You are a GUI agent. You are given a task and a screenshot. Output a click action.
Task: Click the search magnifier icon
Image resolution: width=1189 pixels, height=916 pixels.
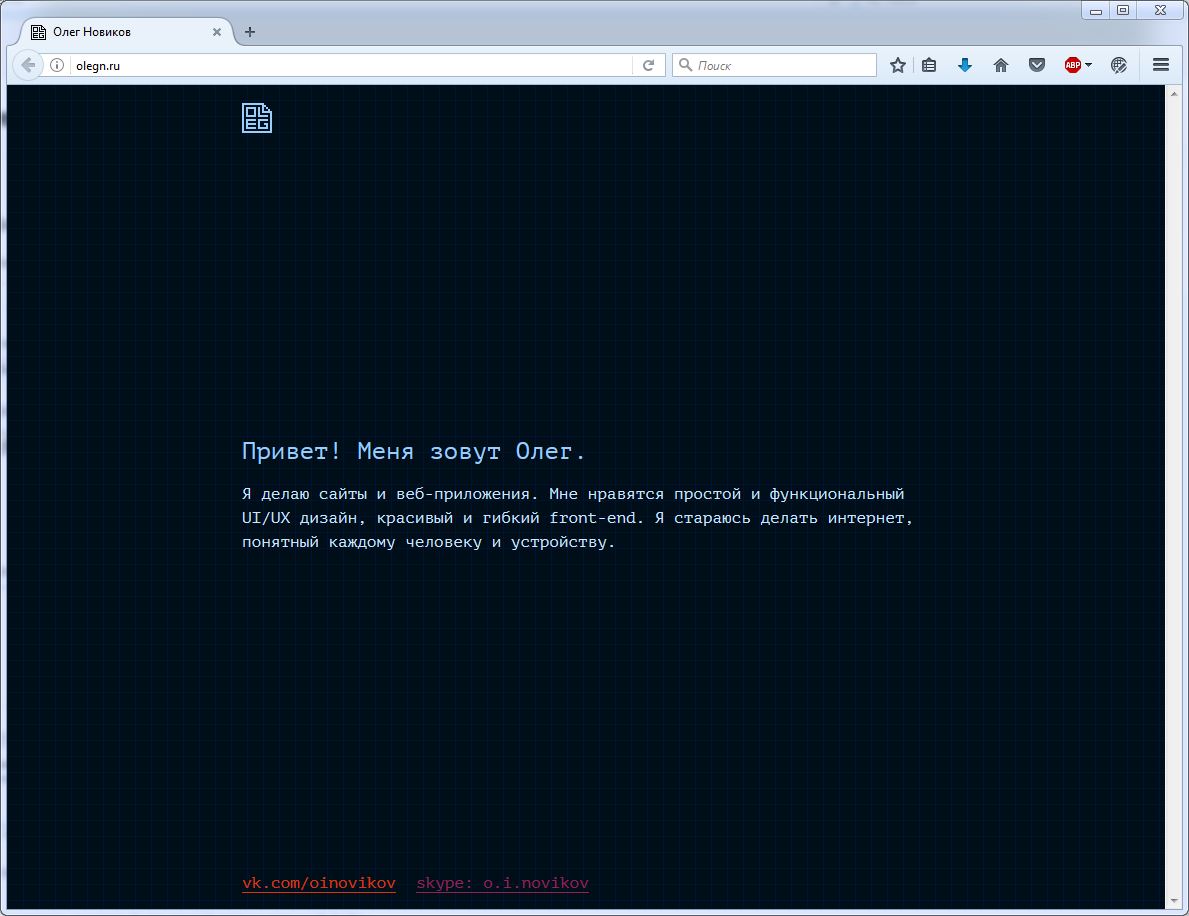685,65
